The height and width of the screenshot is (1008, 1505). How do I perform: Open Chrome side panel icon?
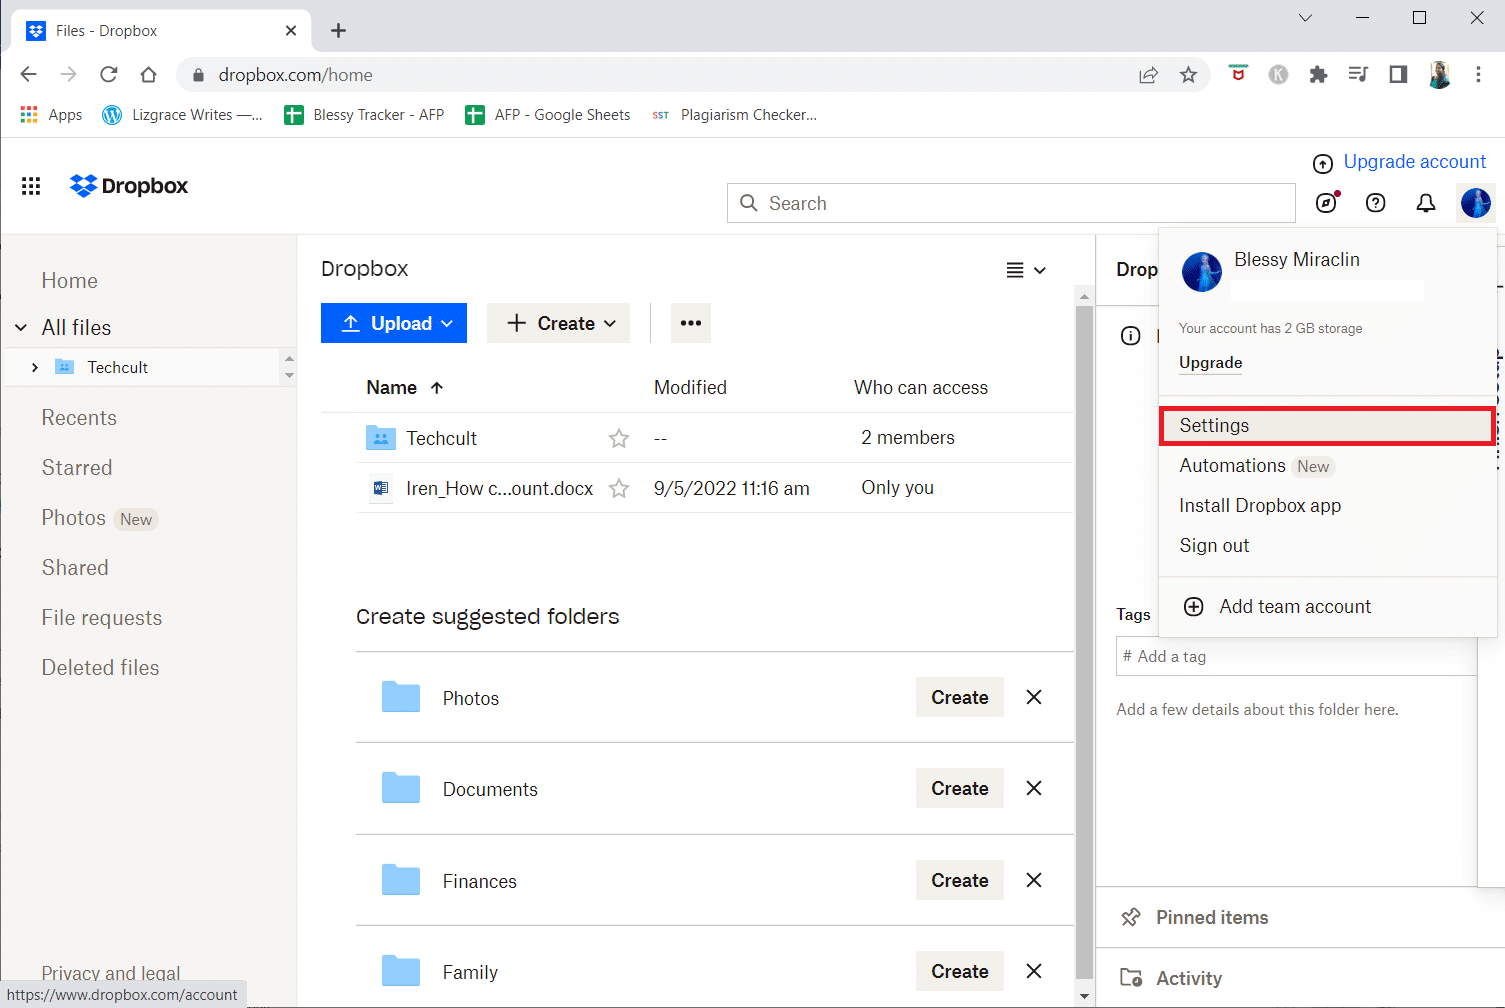tap(1398, 75)
